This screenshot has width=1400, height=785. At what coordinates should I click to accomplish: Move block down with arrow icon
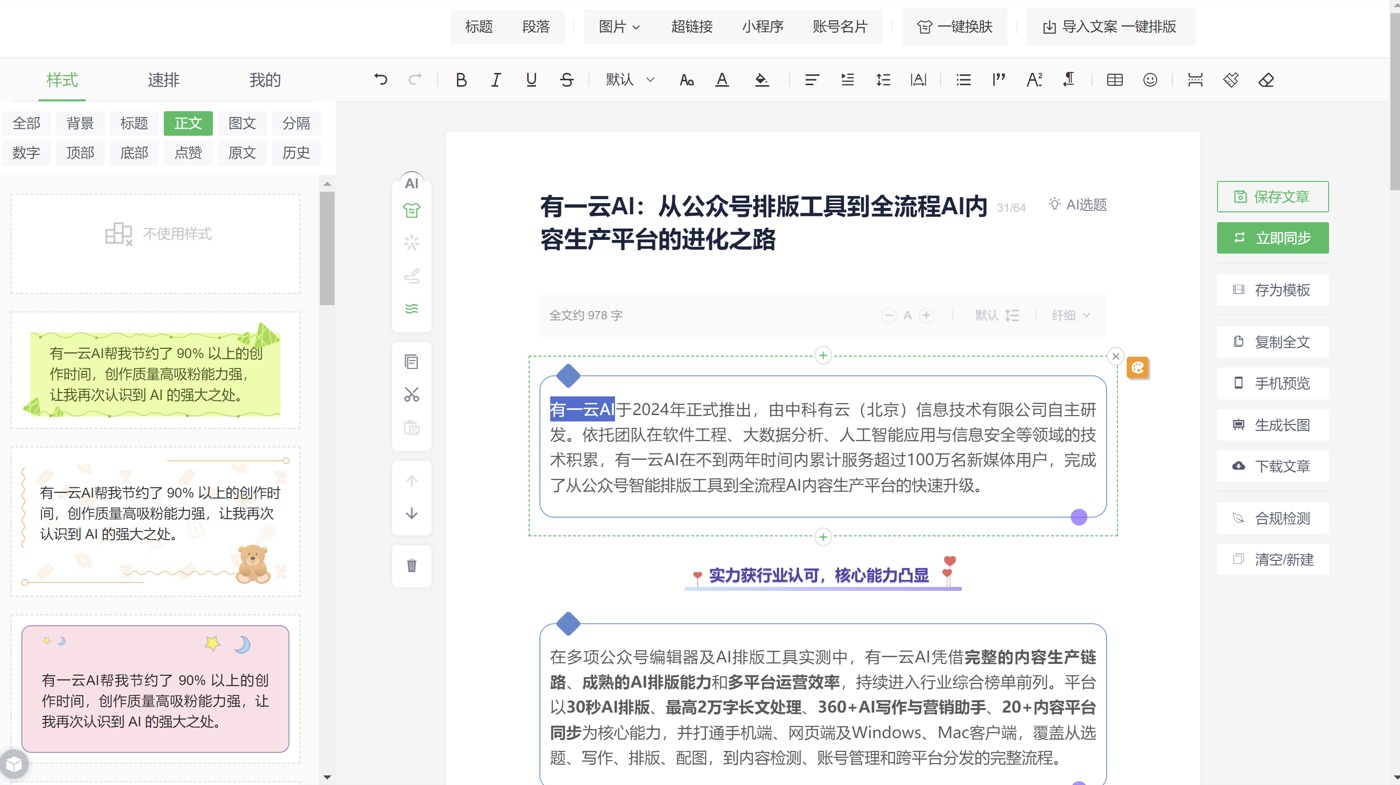(411, 514)
